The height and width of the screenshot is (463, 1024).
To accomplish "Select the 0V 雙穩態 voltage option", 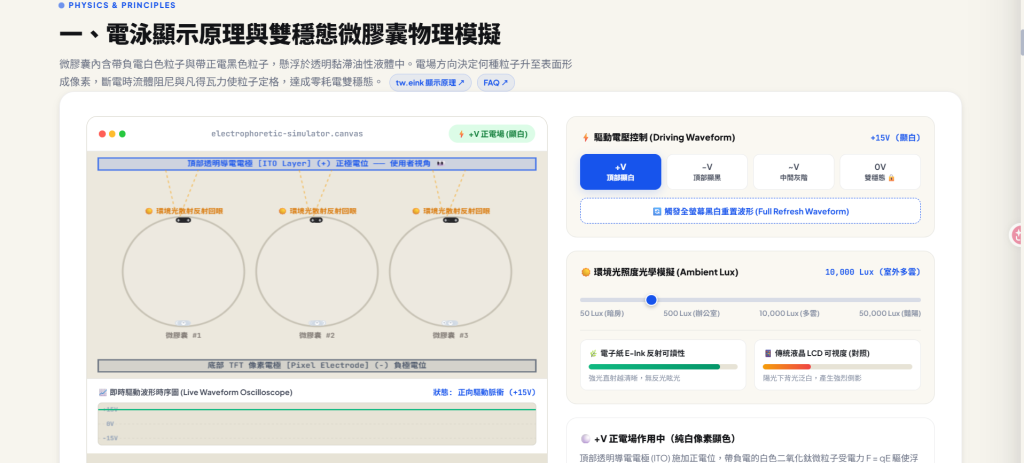I will (880, 172).
